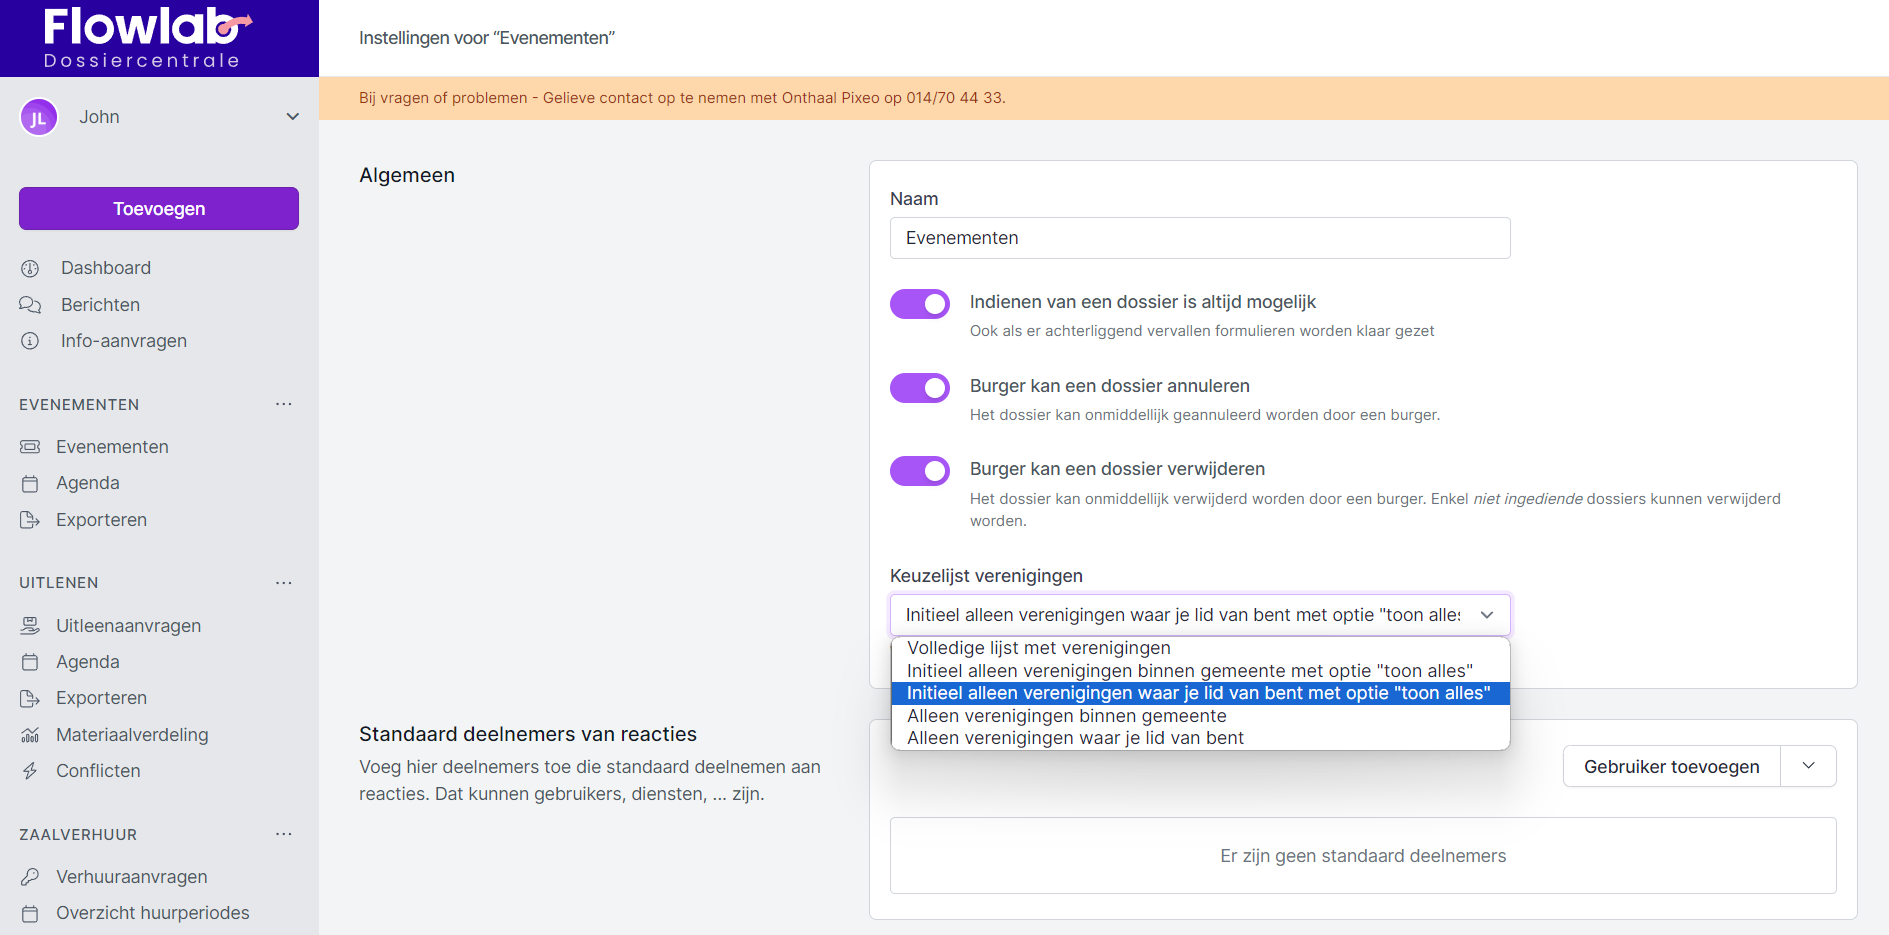Disable 'Burger kan een dossier annuleren' switch
Viewport: 1889px width, 935px height.
(x=919, y=388)
